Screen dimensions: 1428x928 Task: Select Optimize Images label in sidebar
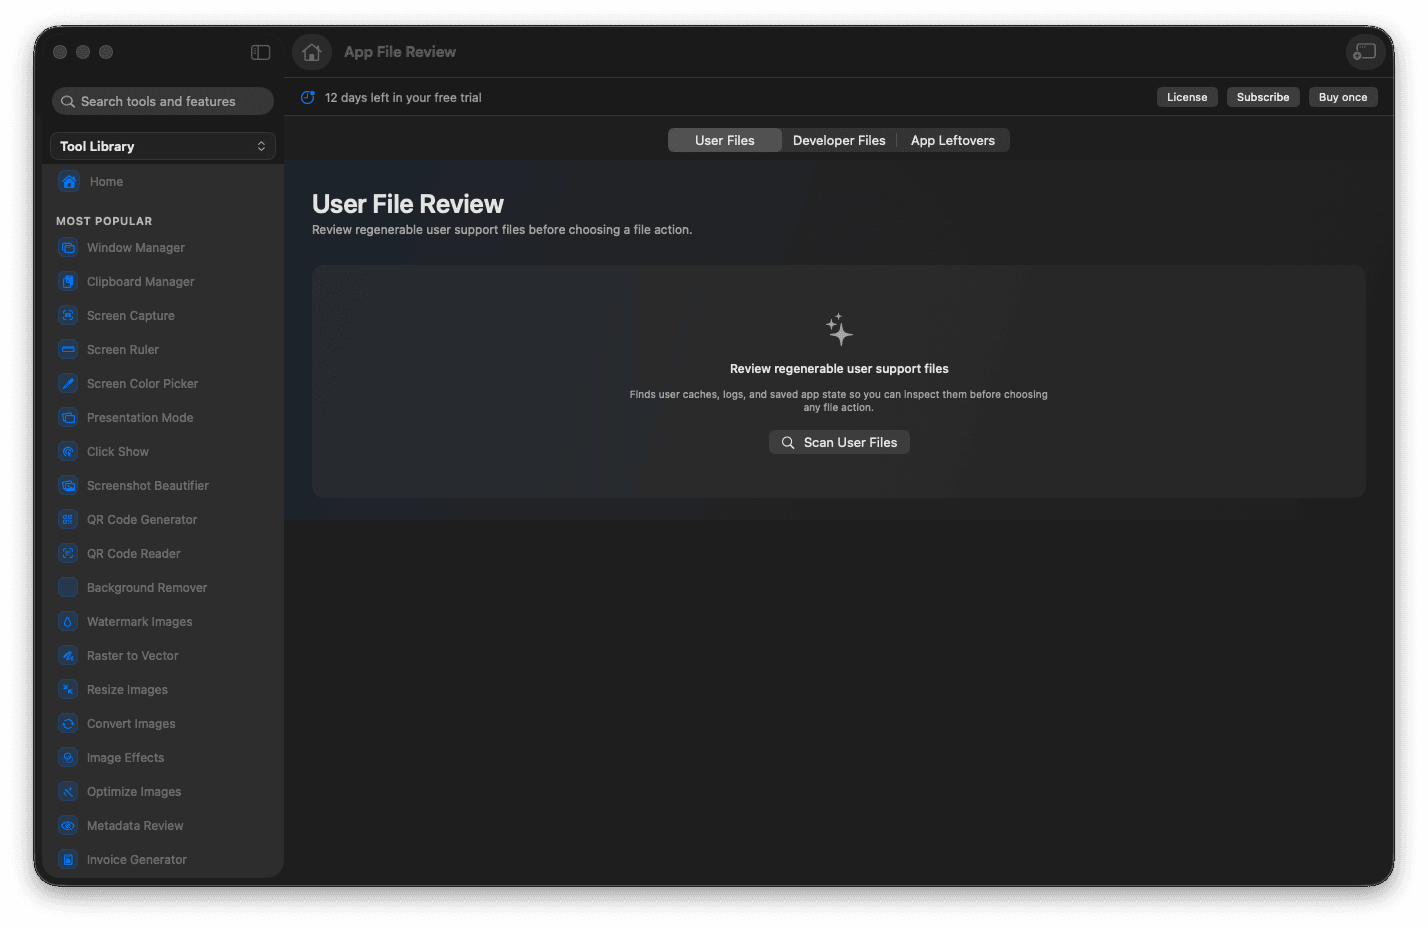point(134,792)
